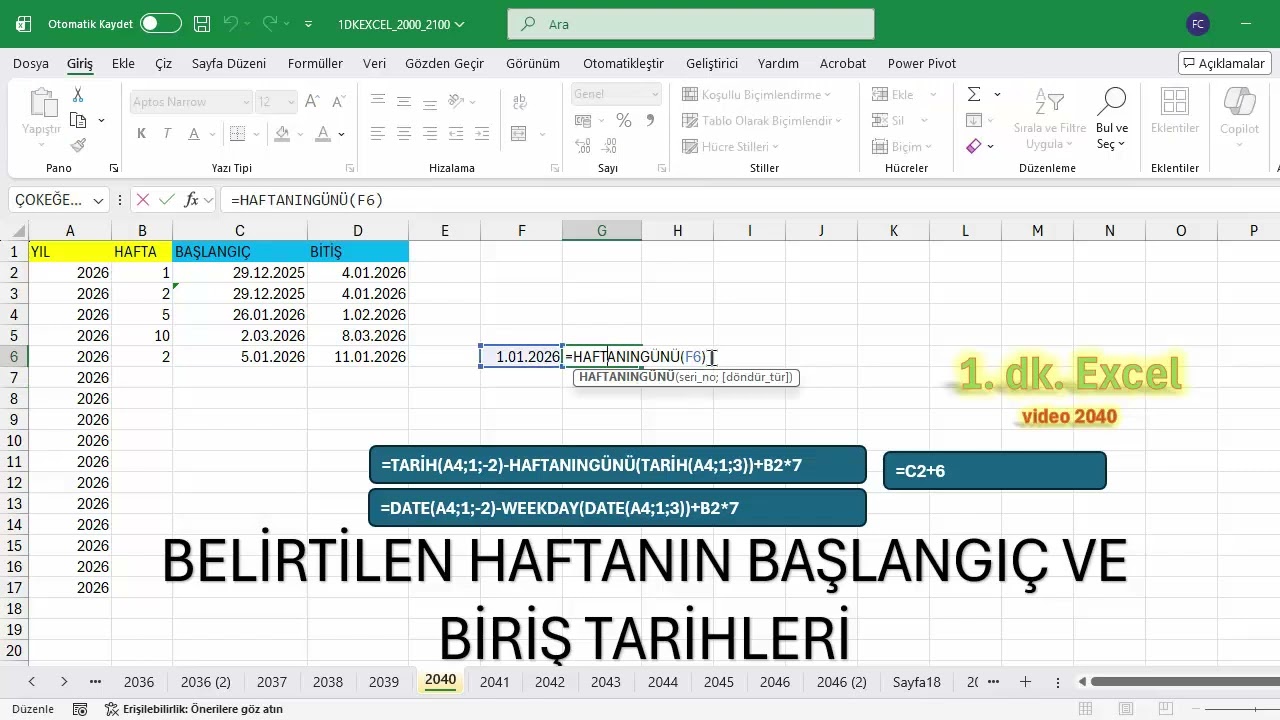Expand Koşullu Biçimlendirme dropdown

tap(828, 95)
